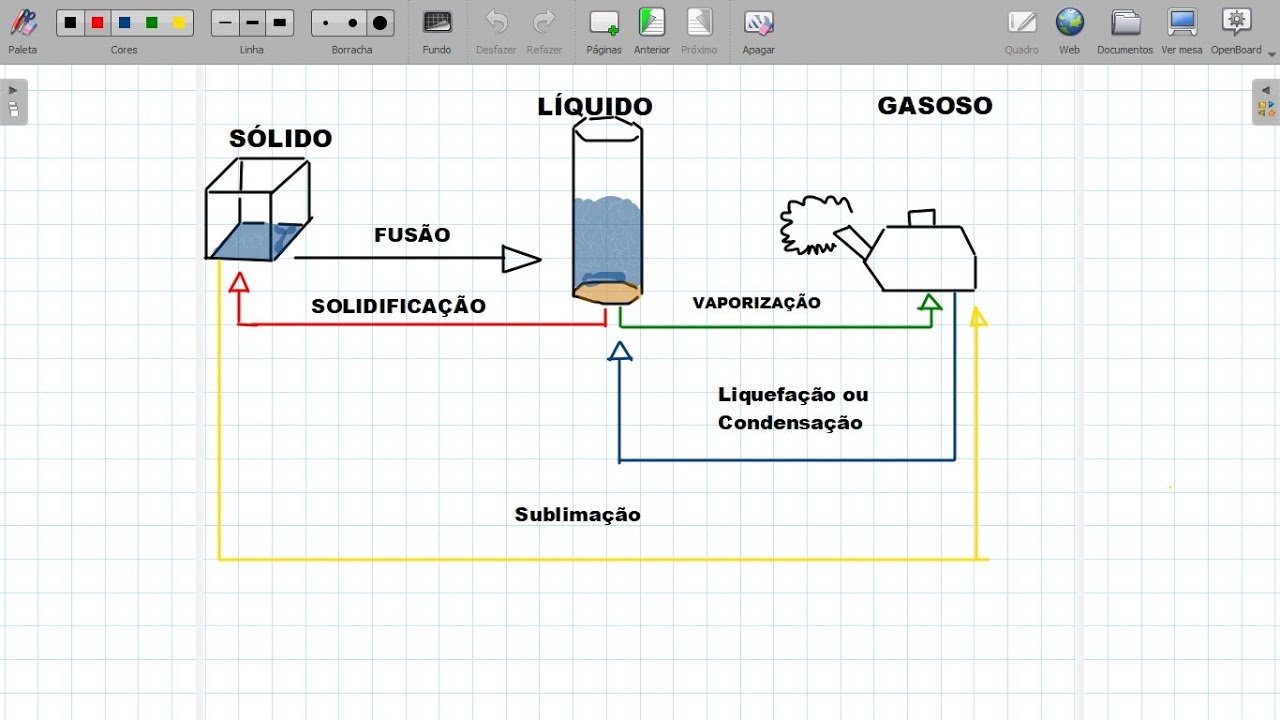Add a new page with Páginas
Screen dimensions: 1280x720
point(604,29)
